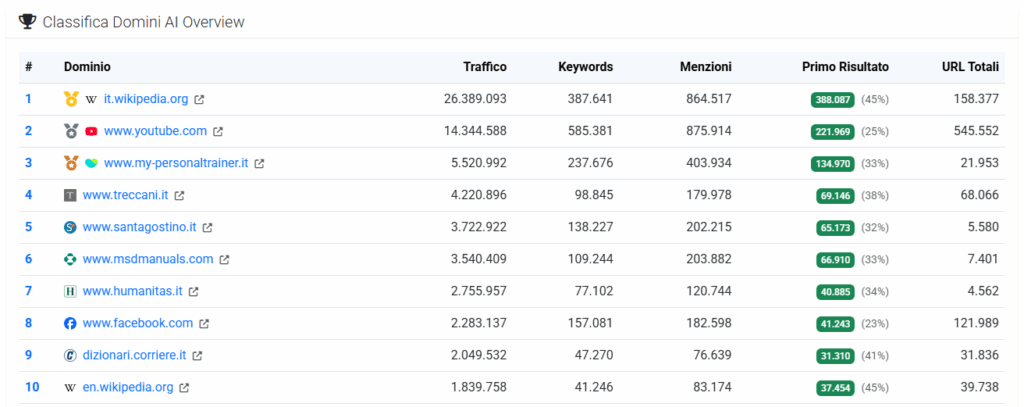Click the green 69.146 badge
Image resolution: width=1024 pixels, height=407 pixels.
(x=835, y=196)
